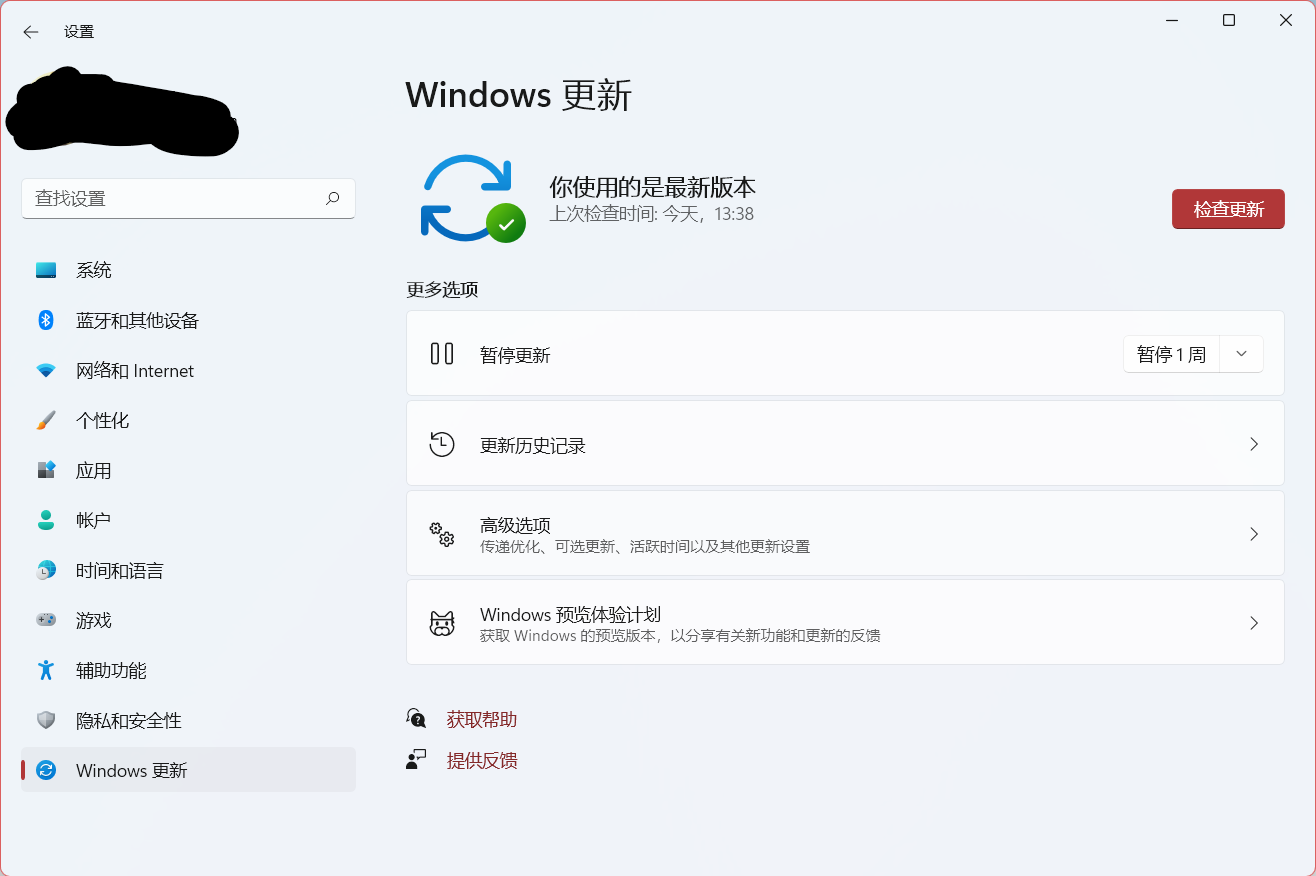This screenshot has width=1316, height=876.
Task: Click the Windows 预览体验计划 ninja cat icon
Action: 442,622
